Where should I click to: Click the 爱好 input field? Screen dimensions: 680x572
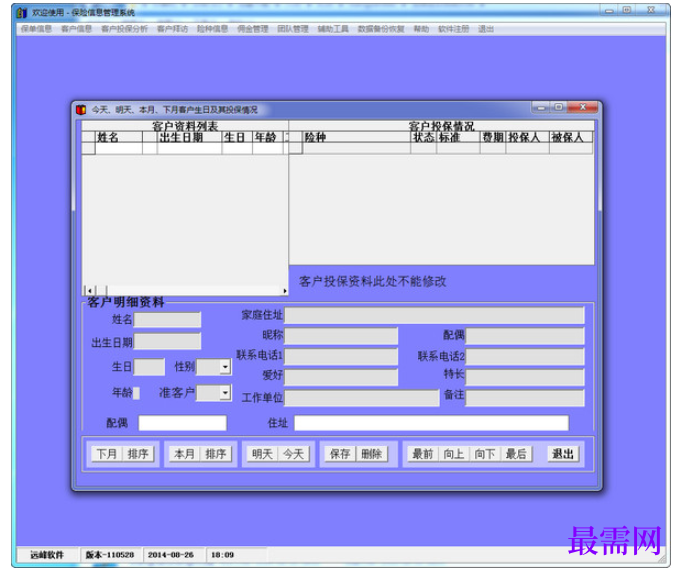[341, 377]
